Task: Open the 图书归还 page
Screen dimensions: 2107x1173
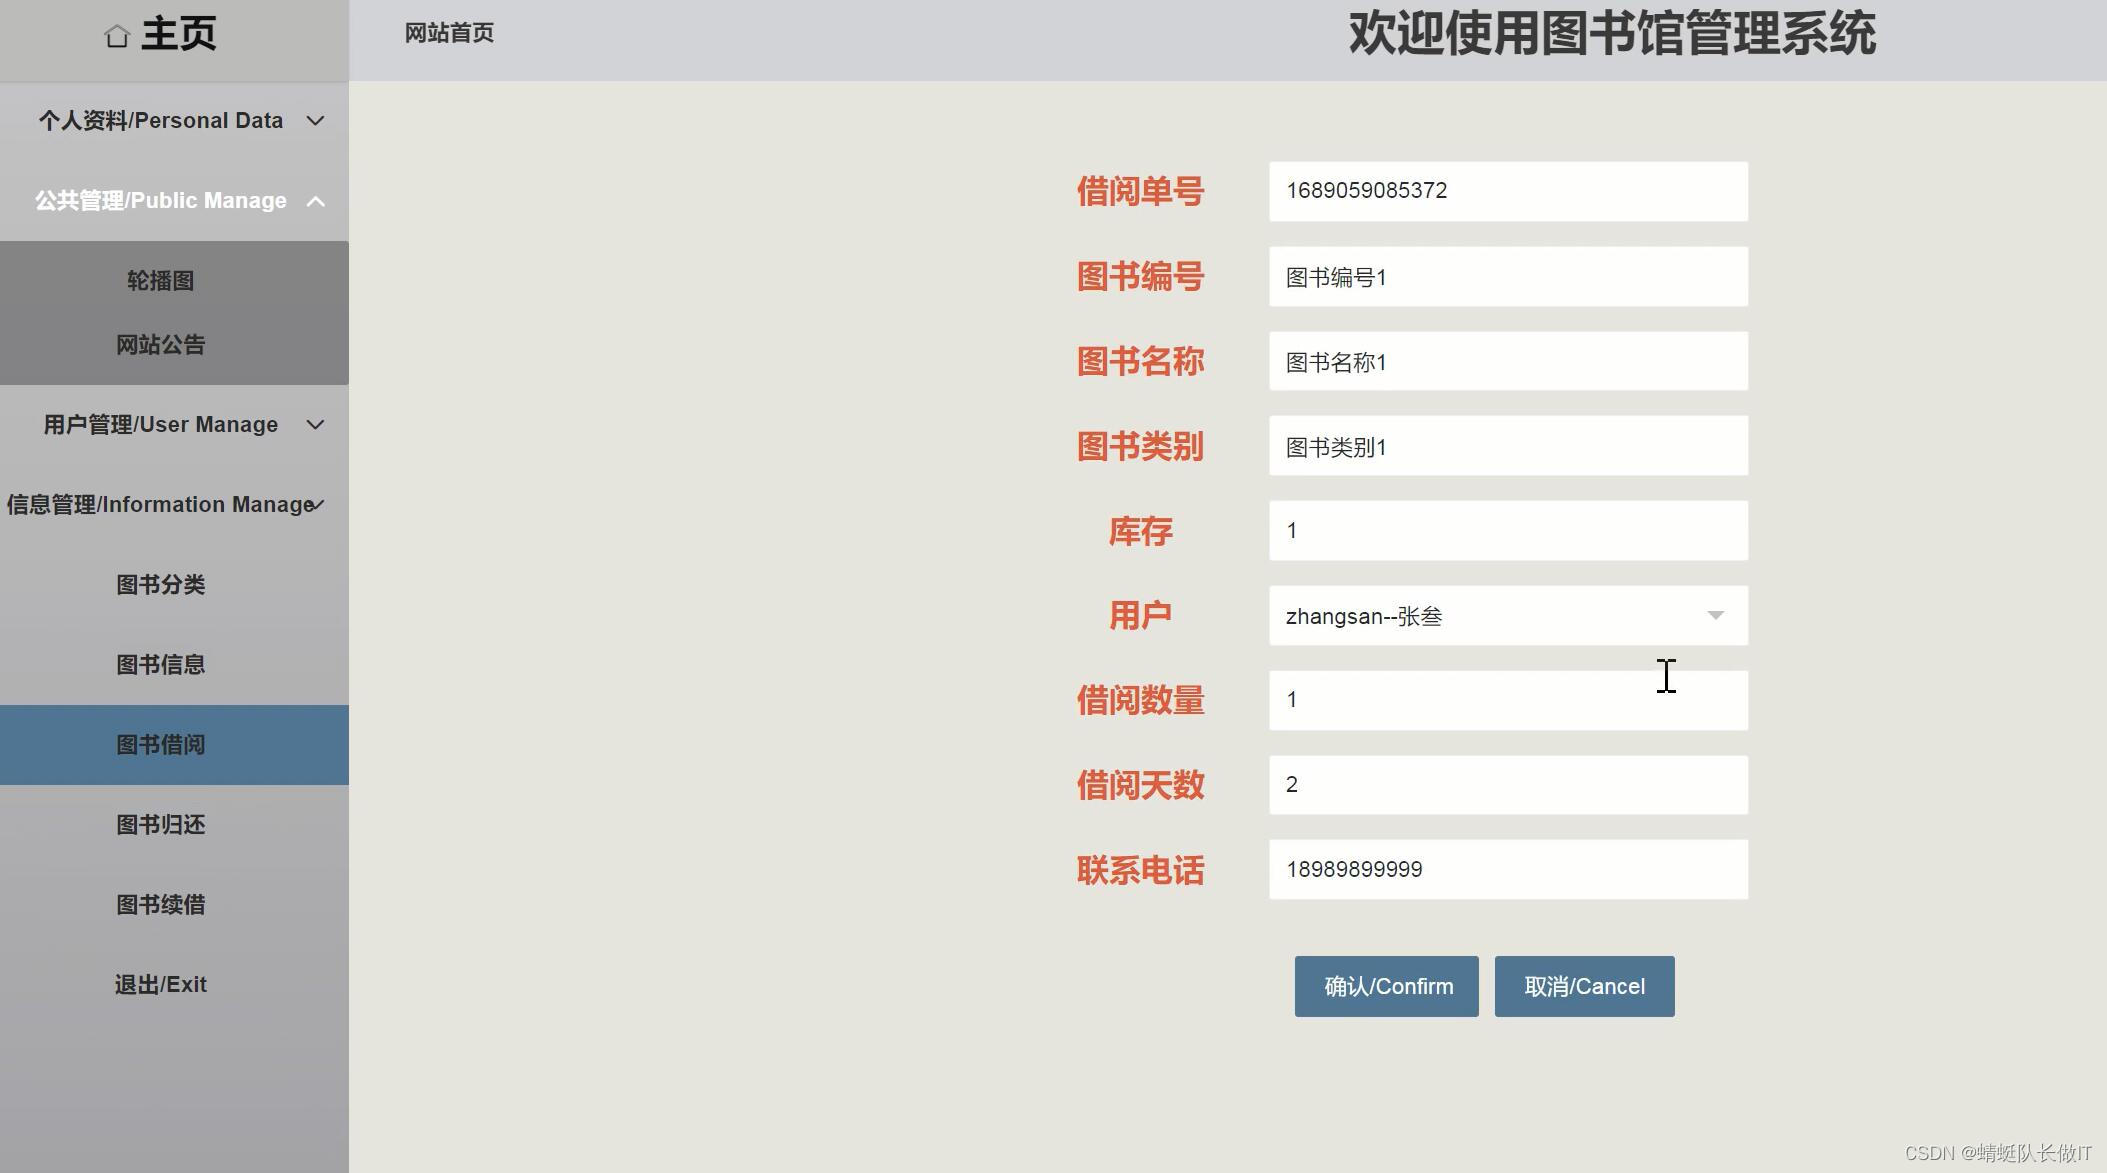Action: click(x=160, y=825)
